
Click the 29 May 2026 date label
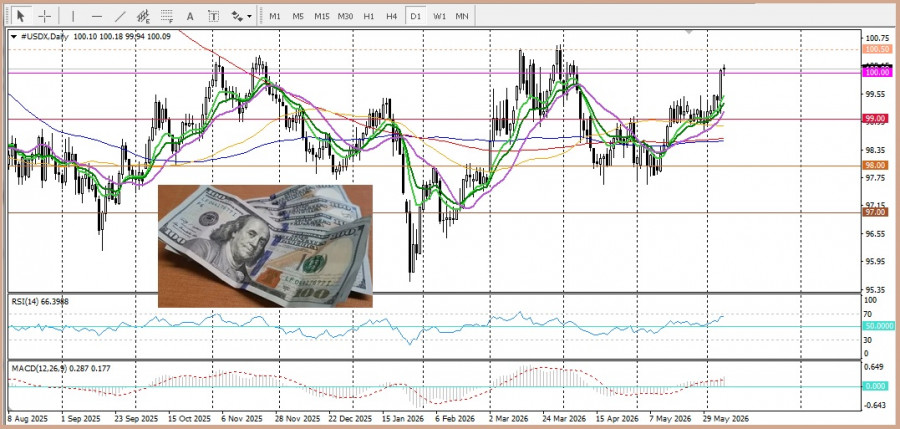[x=727, y=418]
